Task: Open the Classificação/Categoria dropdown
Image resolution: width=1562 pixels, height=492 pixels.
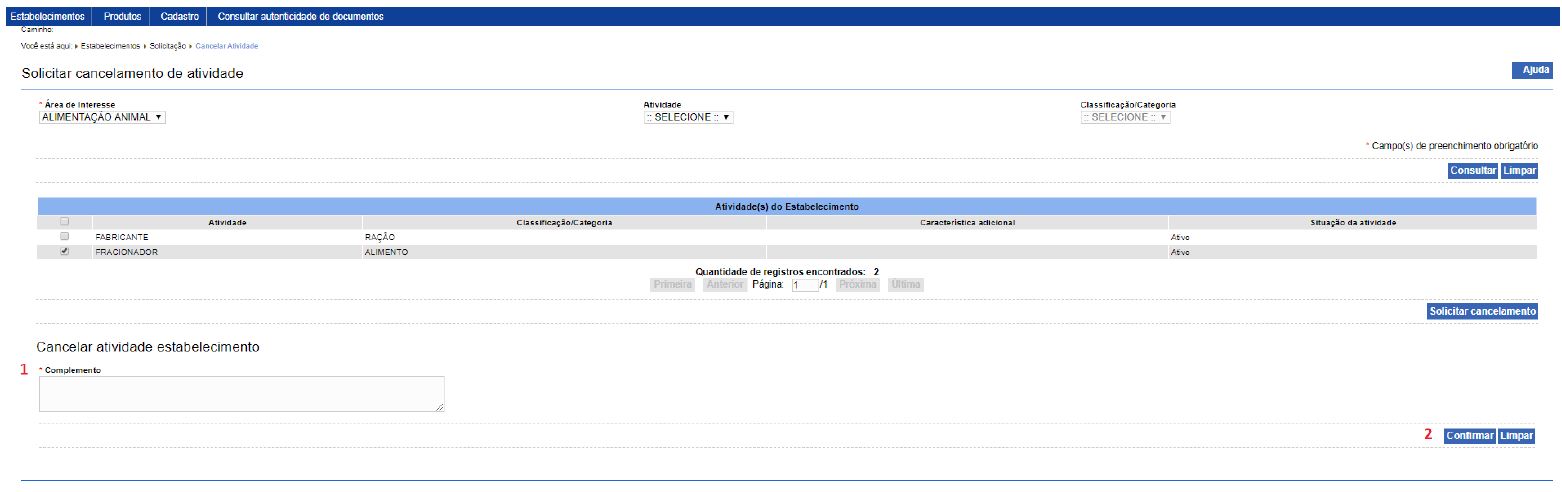Action: point(1125,117)
